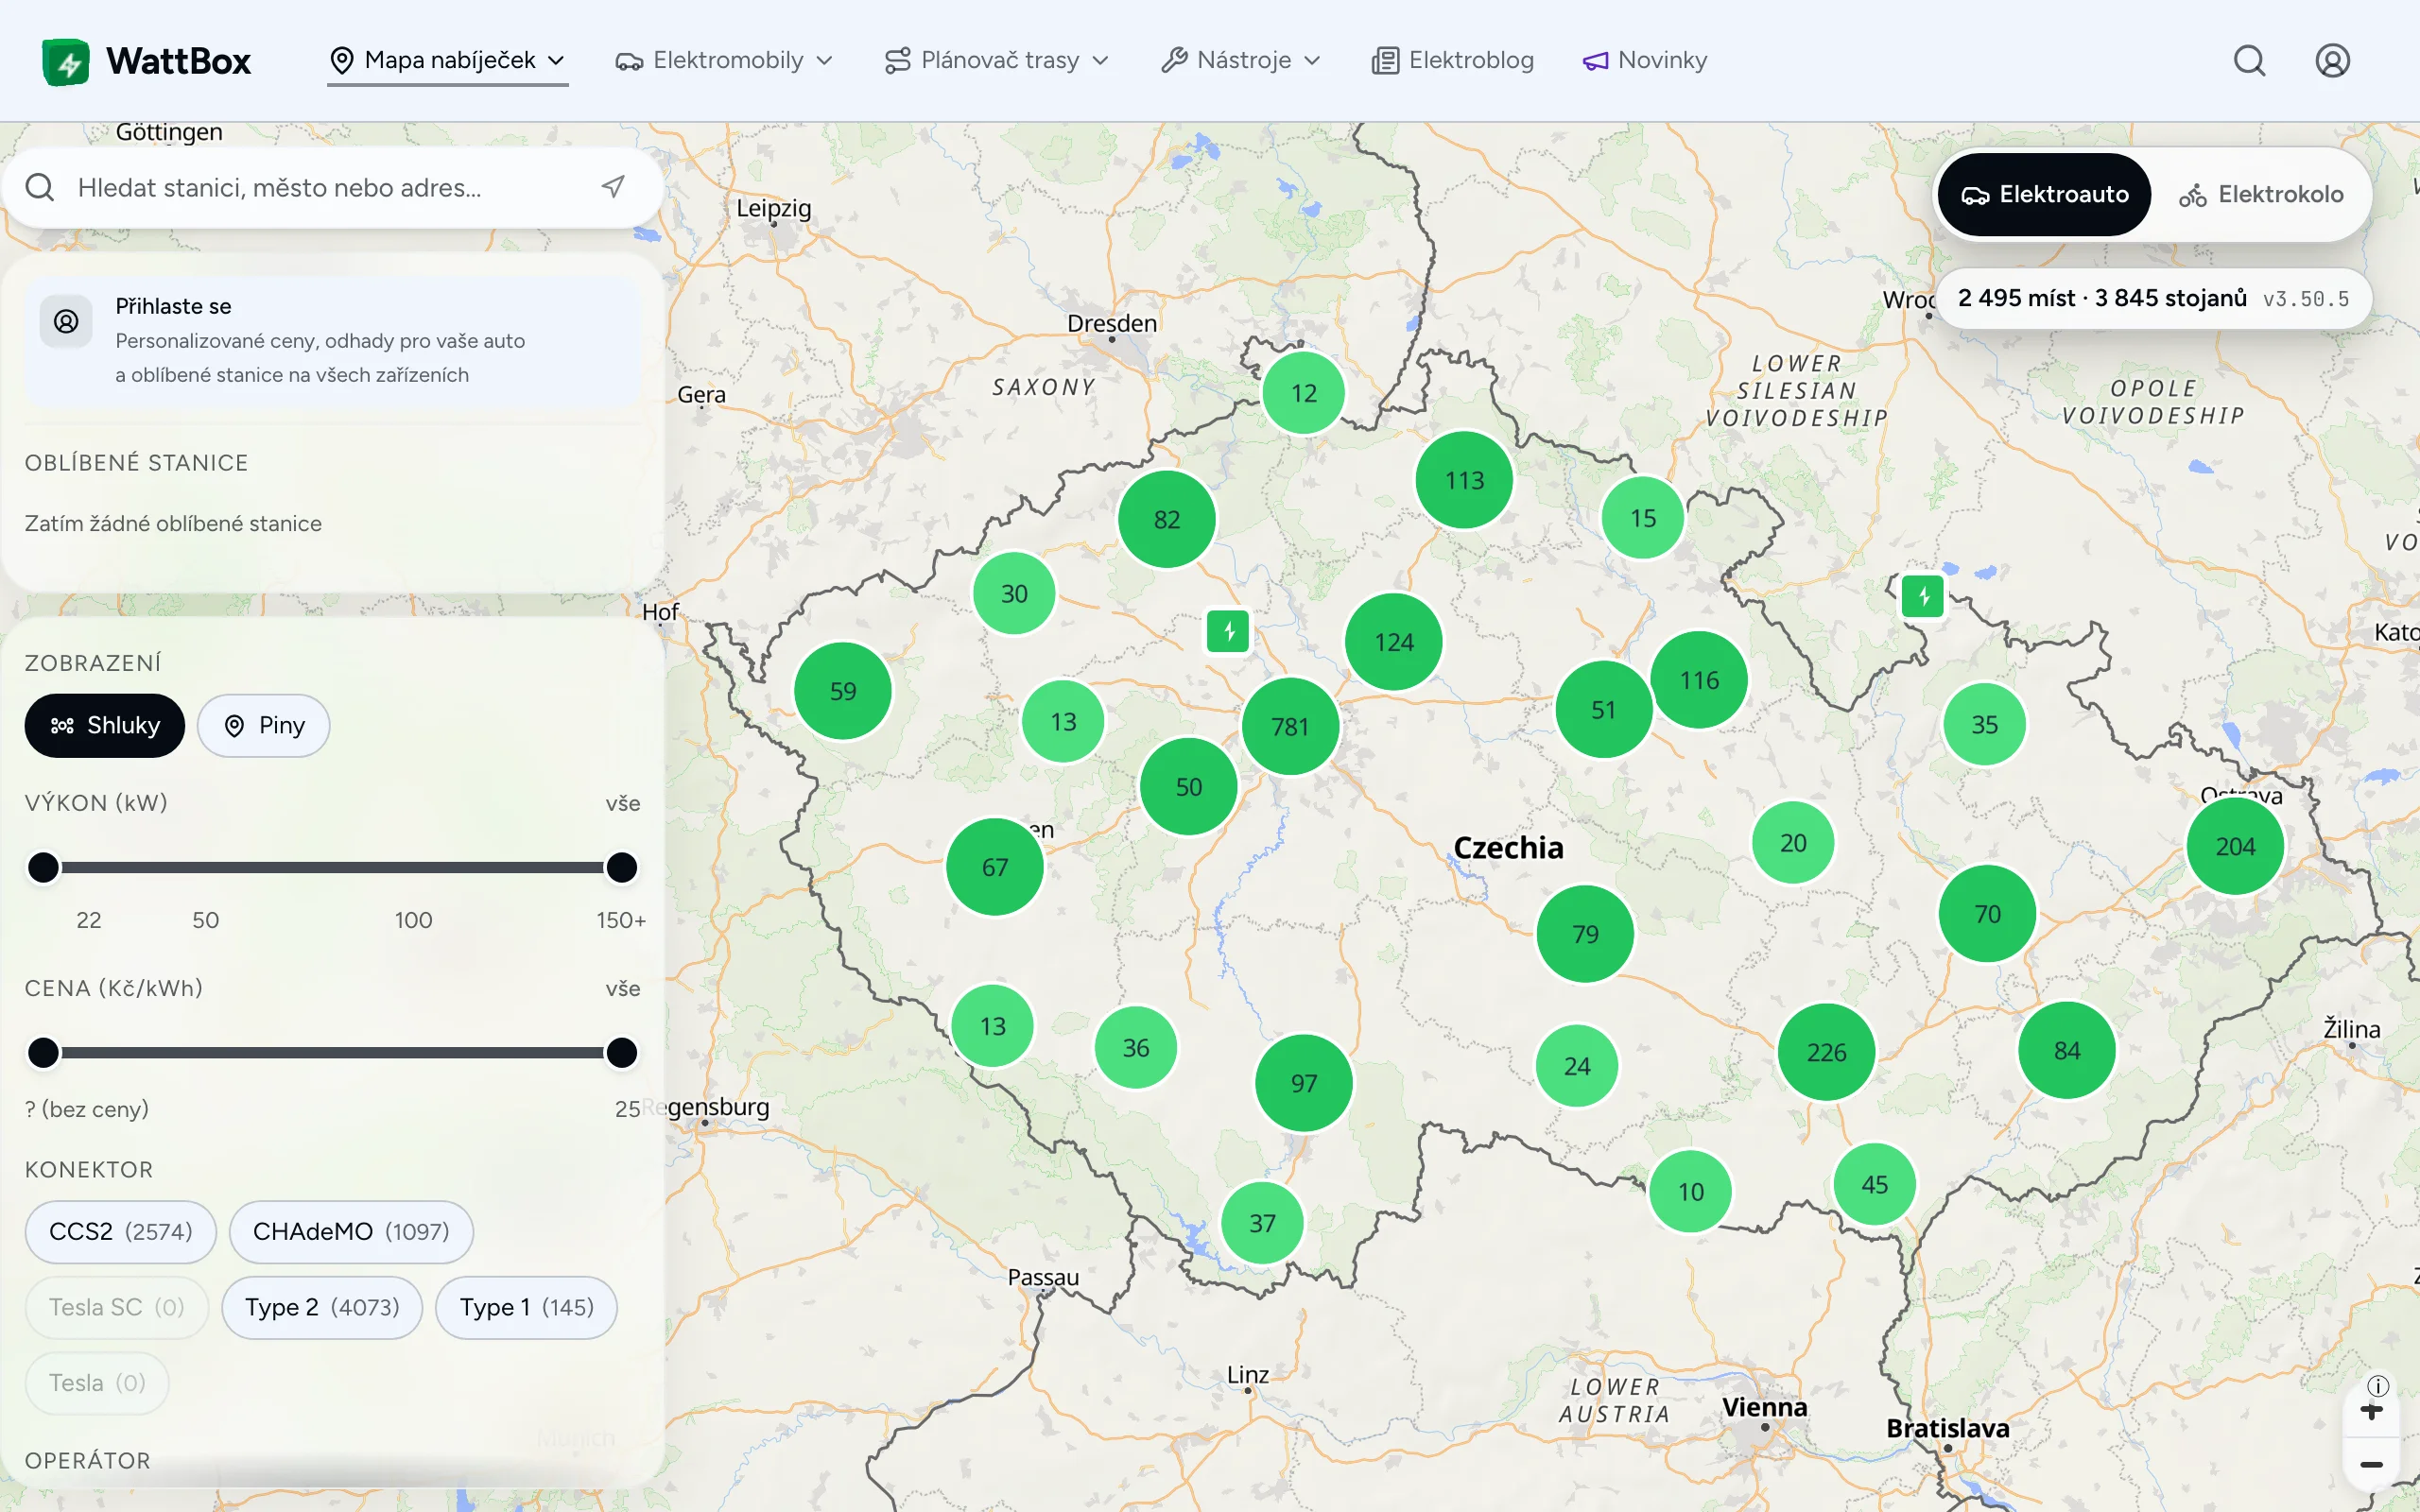Expand the 37 stations cluster
Viewport: 2420px width, 1512px height.
1263,1223
